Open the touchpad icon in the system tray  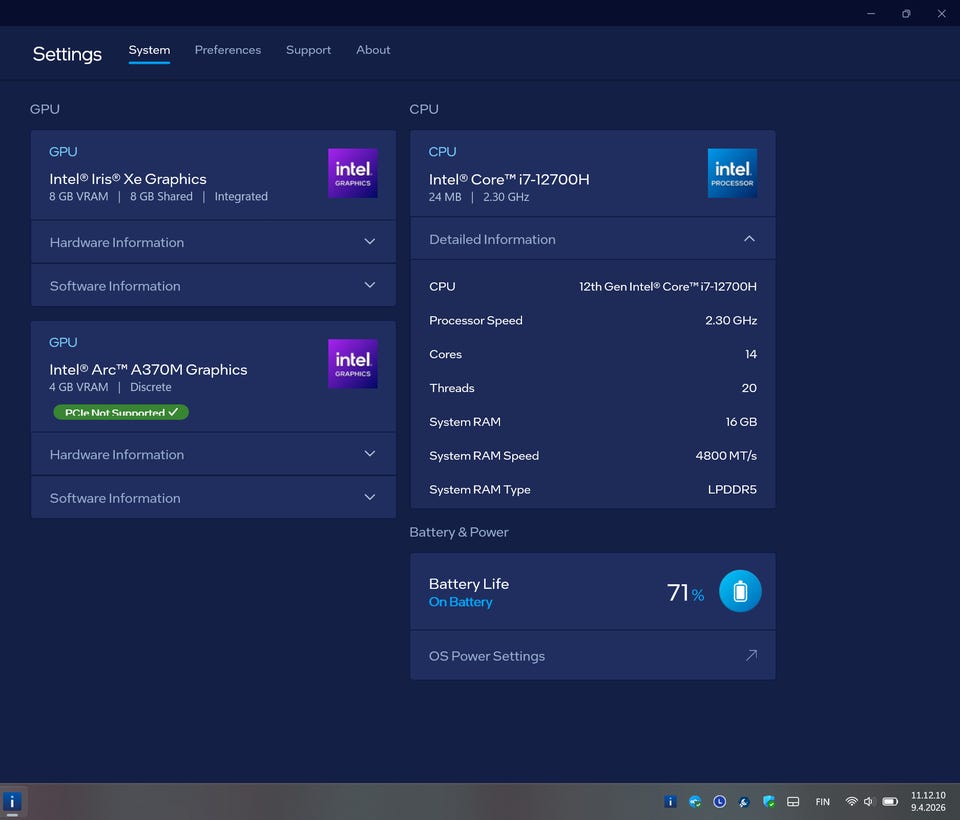793,801
